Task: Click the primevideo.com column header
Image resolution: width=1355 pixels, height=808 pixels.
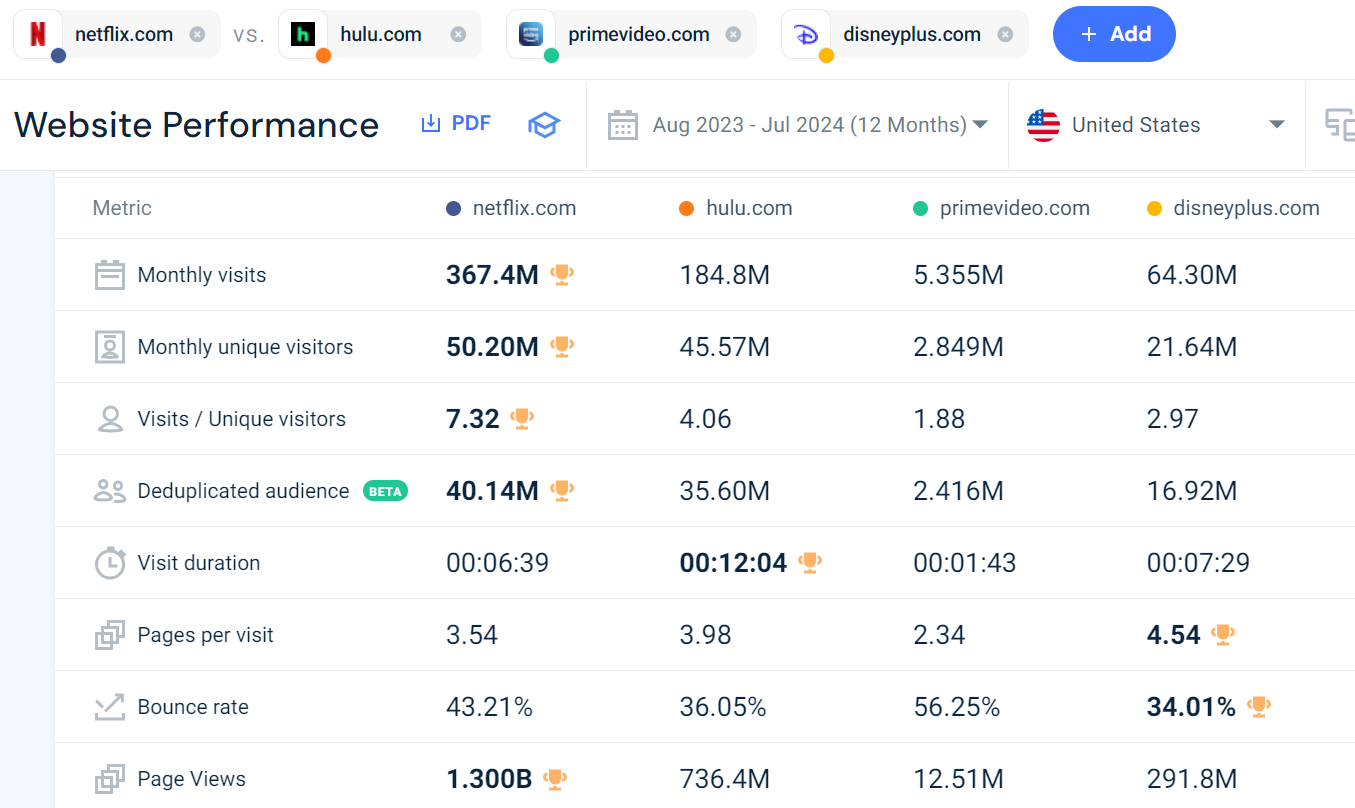Action: click(1002, 208)
